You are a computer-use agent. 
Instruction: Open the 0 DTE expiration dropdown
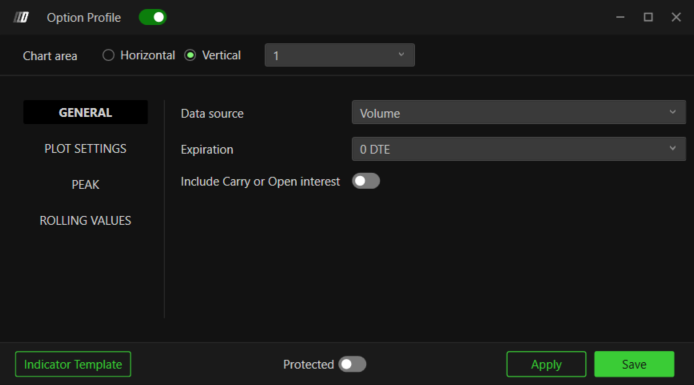(519, 149)
